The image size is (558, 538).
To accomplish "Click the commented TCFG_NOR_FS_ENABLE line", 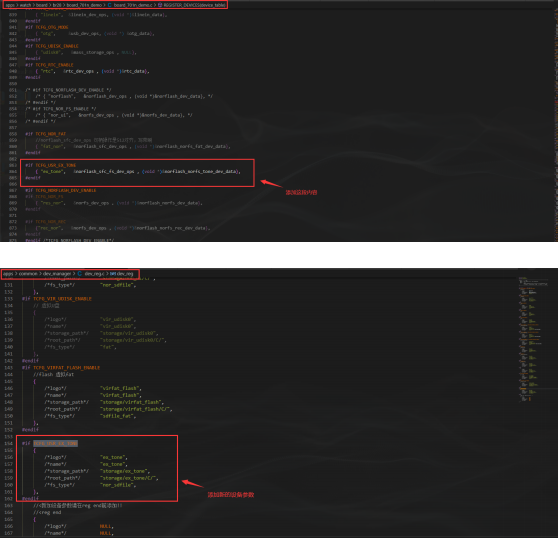I will point(60,109).
